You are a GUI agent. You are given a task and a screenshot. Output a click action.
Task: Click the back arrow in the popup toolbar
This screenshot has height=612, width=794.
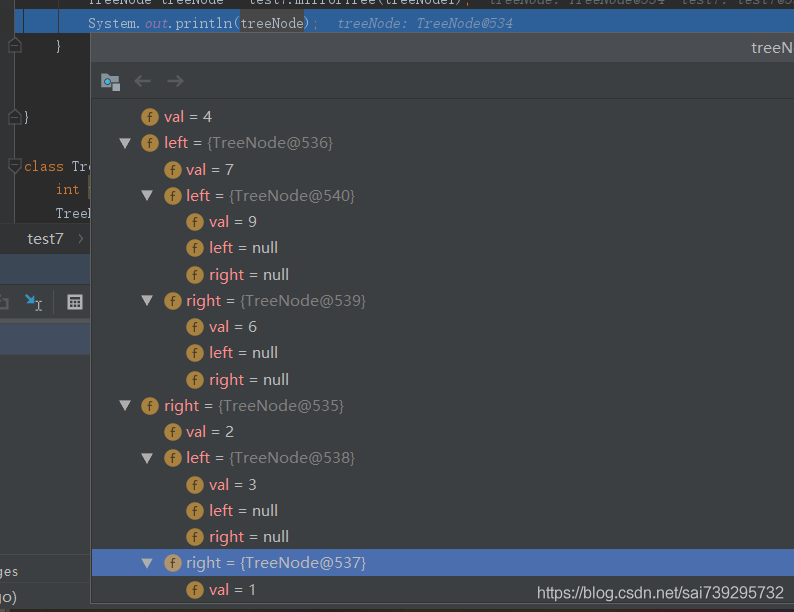[143, 81]
